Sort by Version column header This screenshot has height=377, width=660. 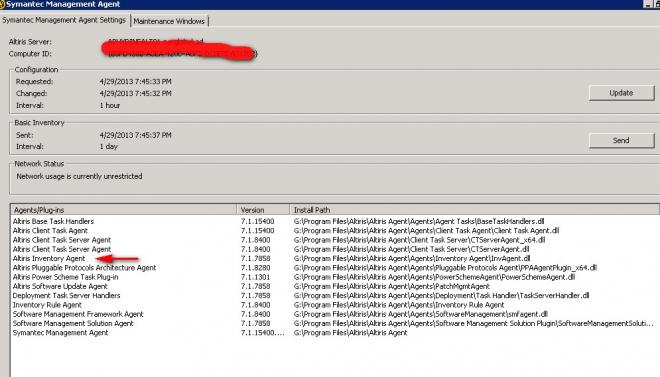263,210
